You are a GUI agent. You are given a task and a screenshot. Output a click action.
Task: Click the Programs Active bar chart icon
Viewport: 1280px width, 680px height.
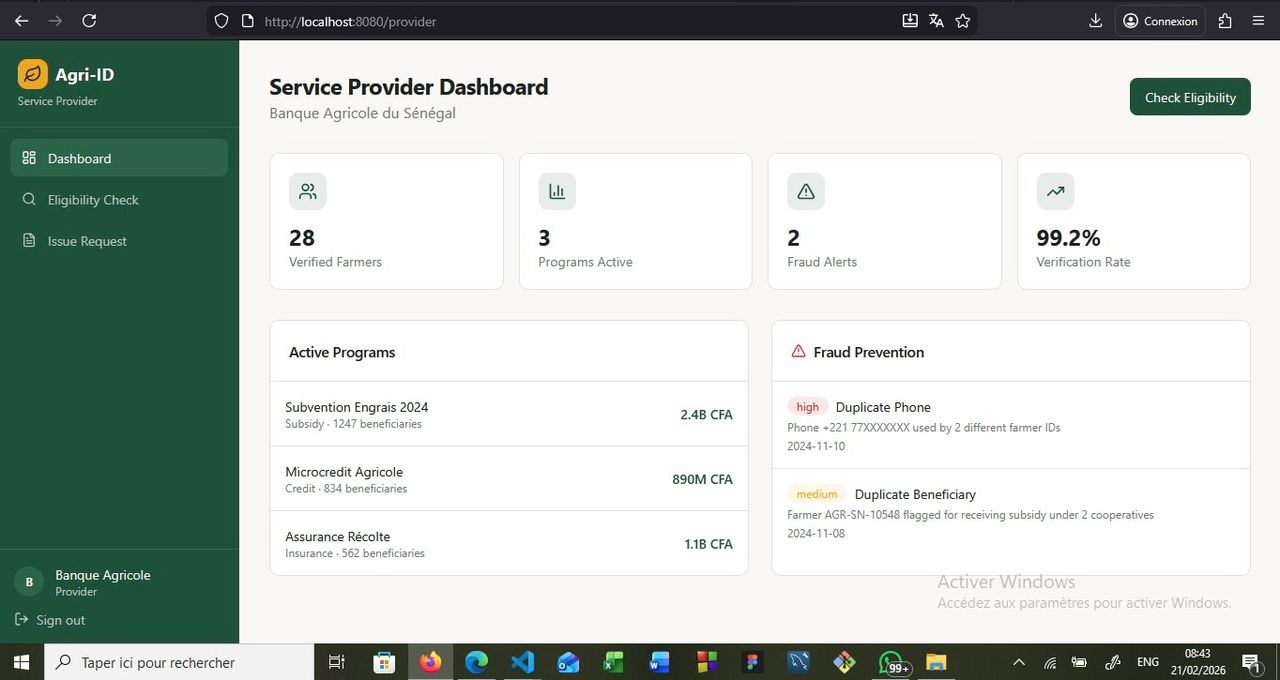557,191
